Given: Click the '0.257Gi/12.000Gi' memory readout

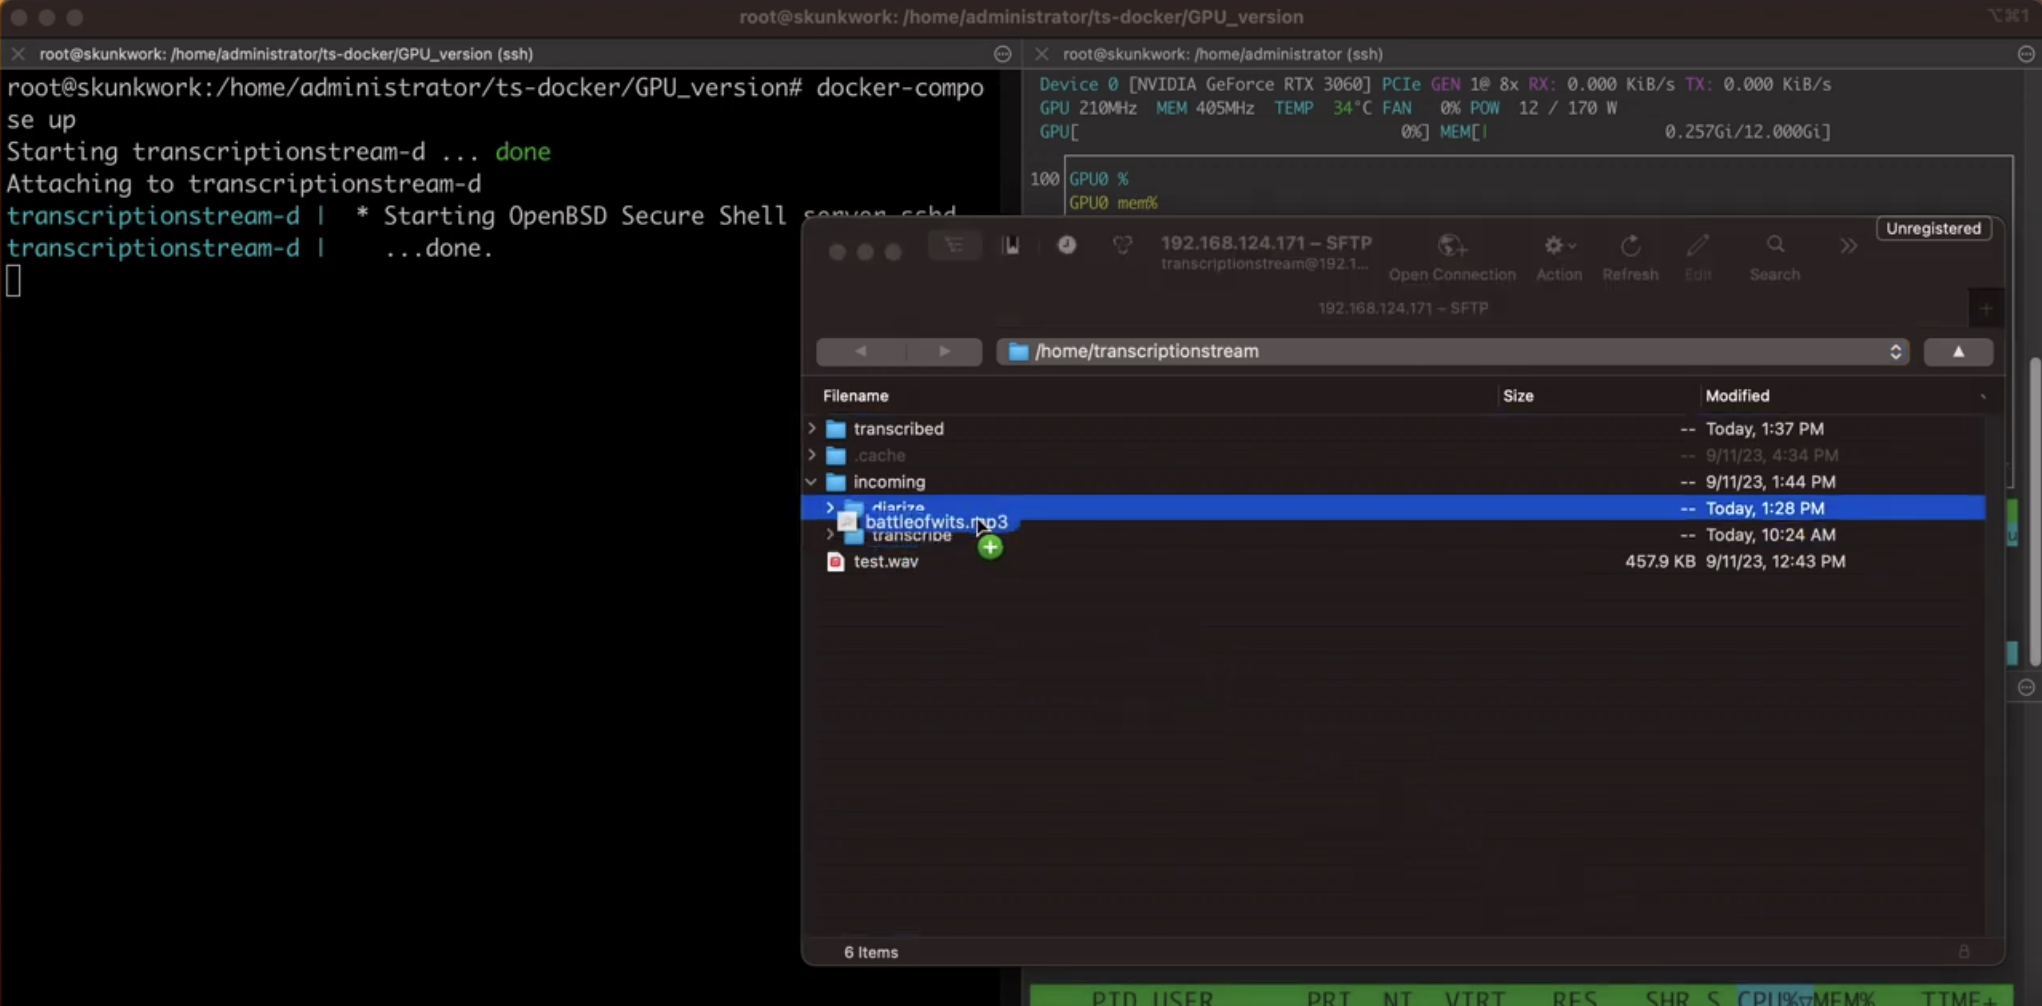Looking at the screenshot, I should 1742,132.
